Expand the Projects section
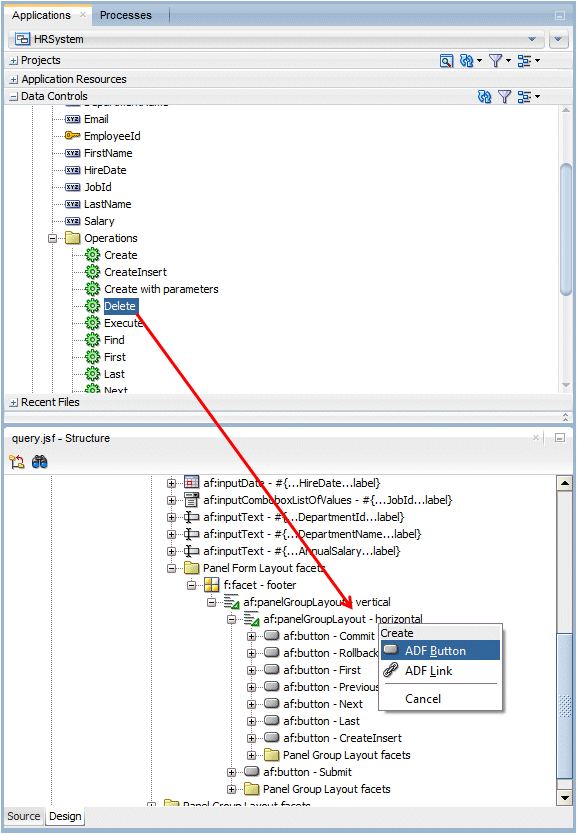The image size is (577, 834). (14, 61)
